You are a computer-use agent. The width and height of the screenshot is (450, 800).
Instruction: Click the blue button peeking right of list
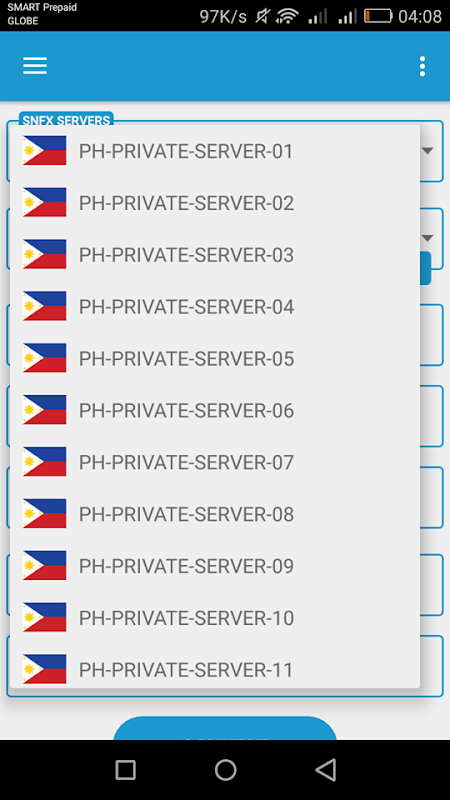point(426,268)
